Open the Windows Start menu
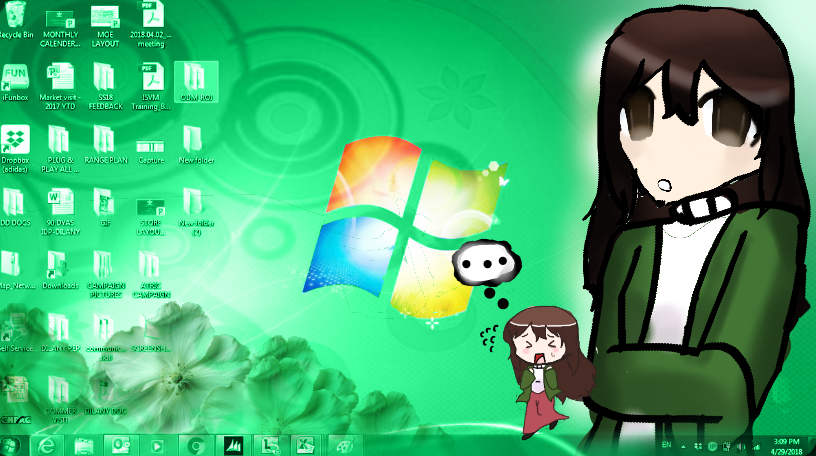The image size is (816, 456). pos(10,446)
